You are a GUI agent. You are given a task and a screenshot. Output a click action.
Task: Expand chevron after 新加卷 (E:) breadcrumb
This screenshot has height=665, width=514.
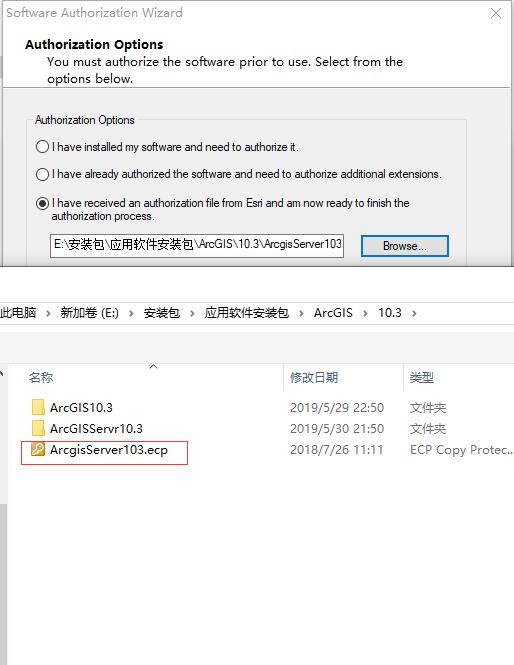(131, 313)
